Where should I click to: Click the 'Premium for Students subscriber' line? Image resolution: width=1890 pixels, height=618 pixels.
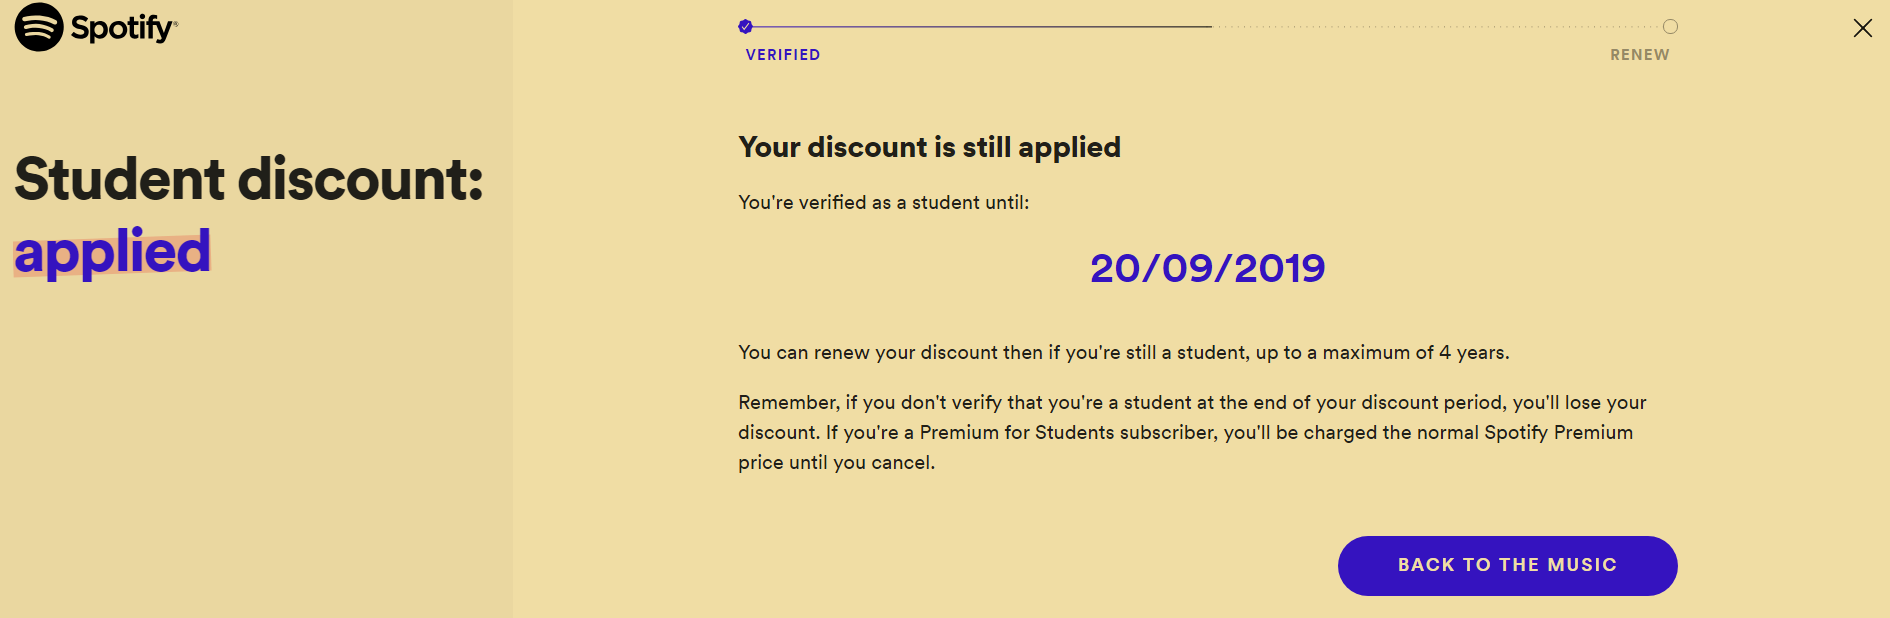[1185, 432]
